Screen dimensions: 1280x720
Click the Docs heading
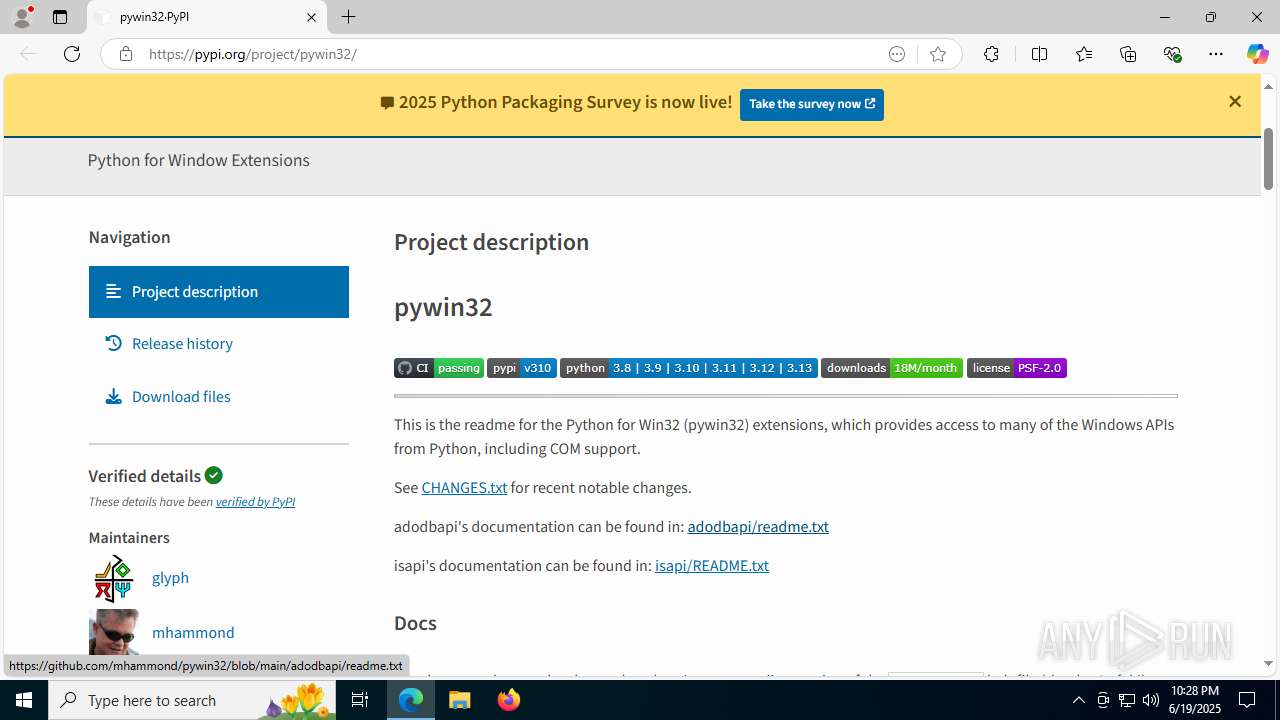[x=415, y=623]
